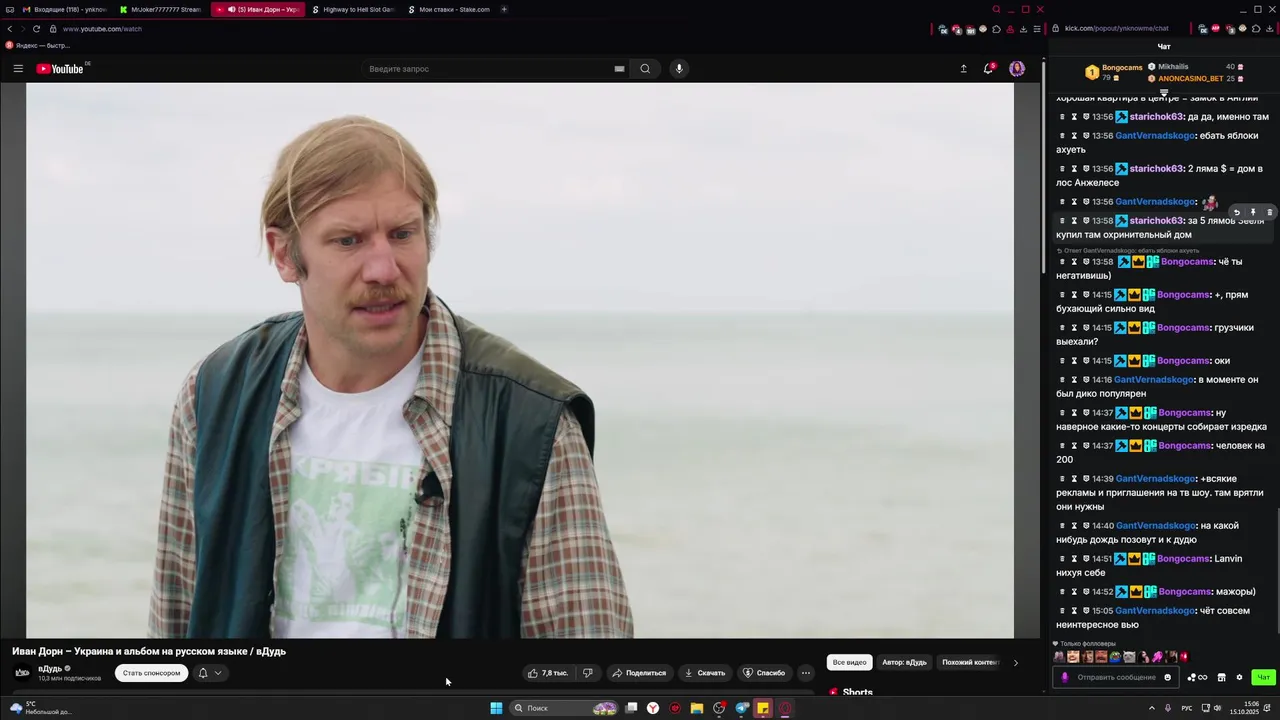Screen dimensions: 1280x720
Task: Click the Стать спонсором button
Action: click(151, 673)
